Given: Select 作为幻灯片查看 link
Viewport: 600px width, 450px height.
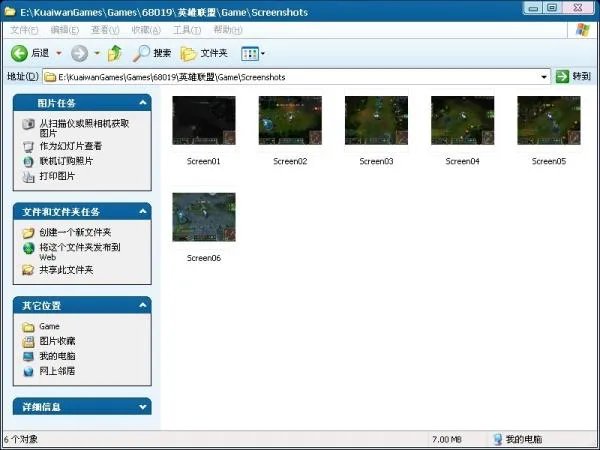Looking at the screenshot, I should click(71, 146).
